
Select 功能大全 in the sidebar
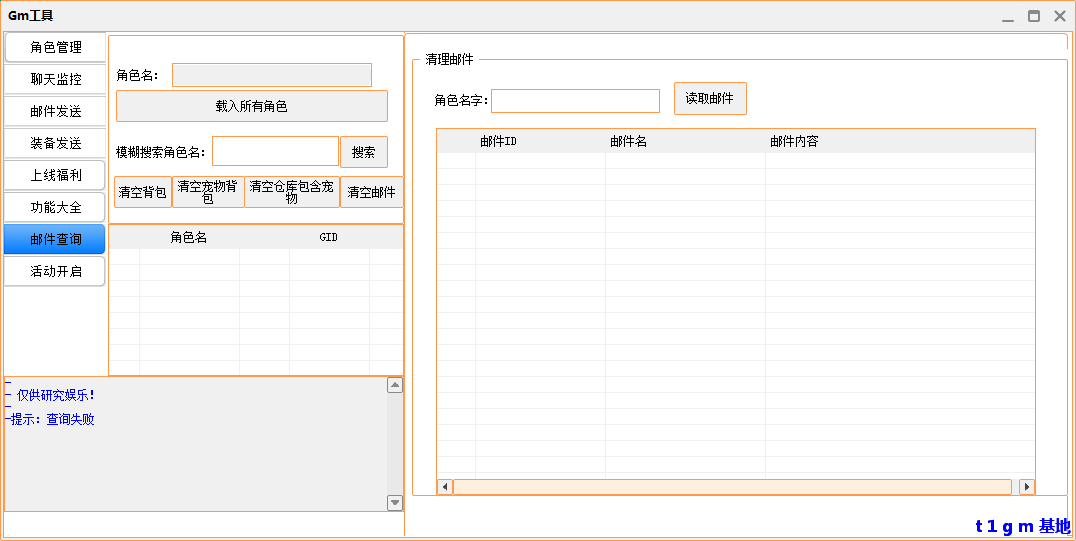coord(55,207)
